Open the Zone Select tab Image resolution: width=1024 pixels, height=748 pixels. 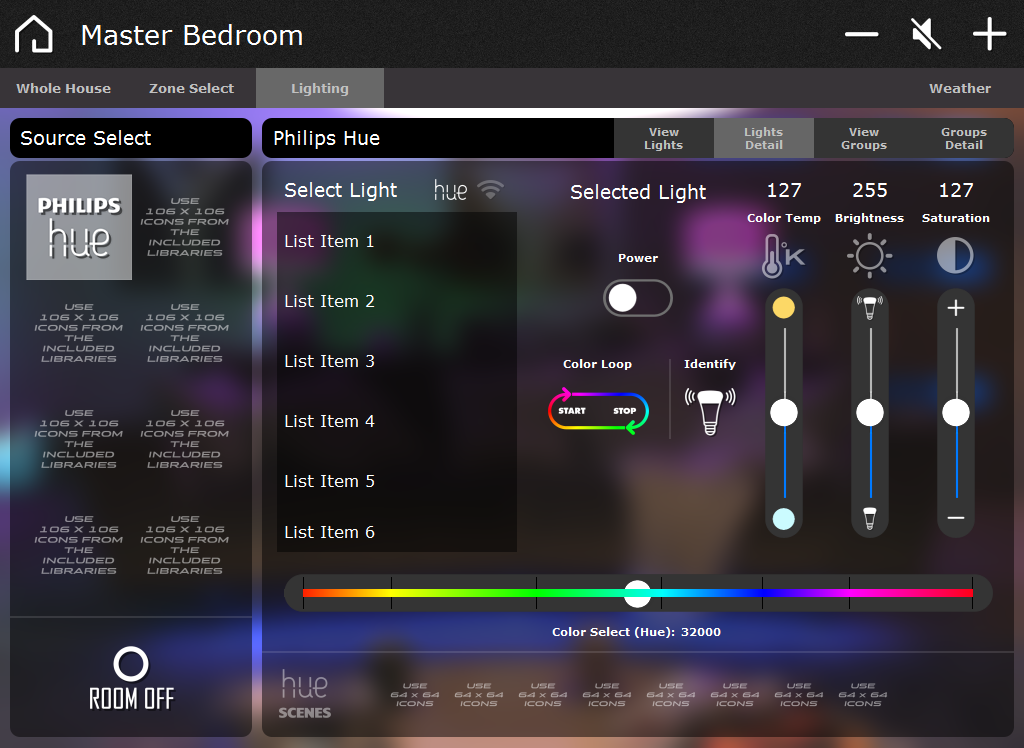(x=191, y=88)
